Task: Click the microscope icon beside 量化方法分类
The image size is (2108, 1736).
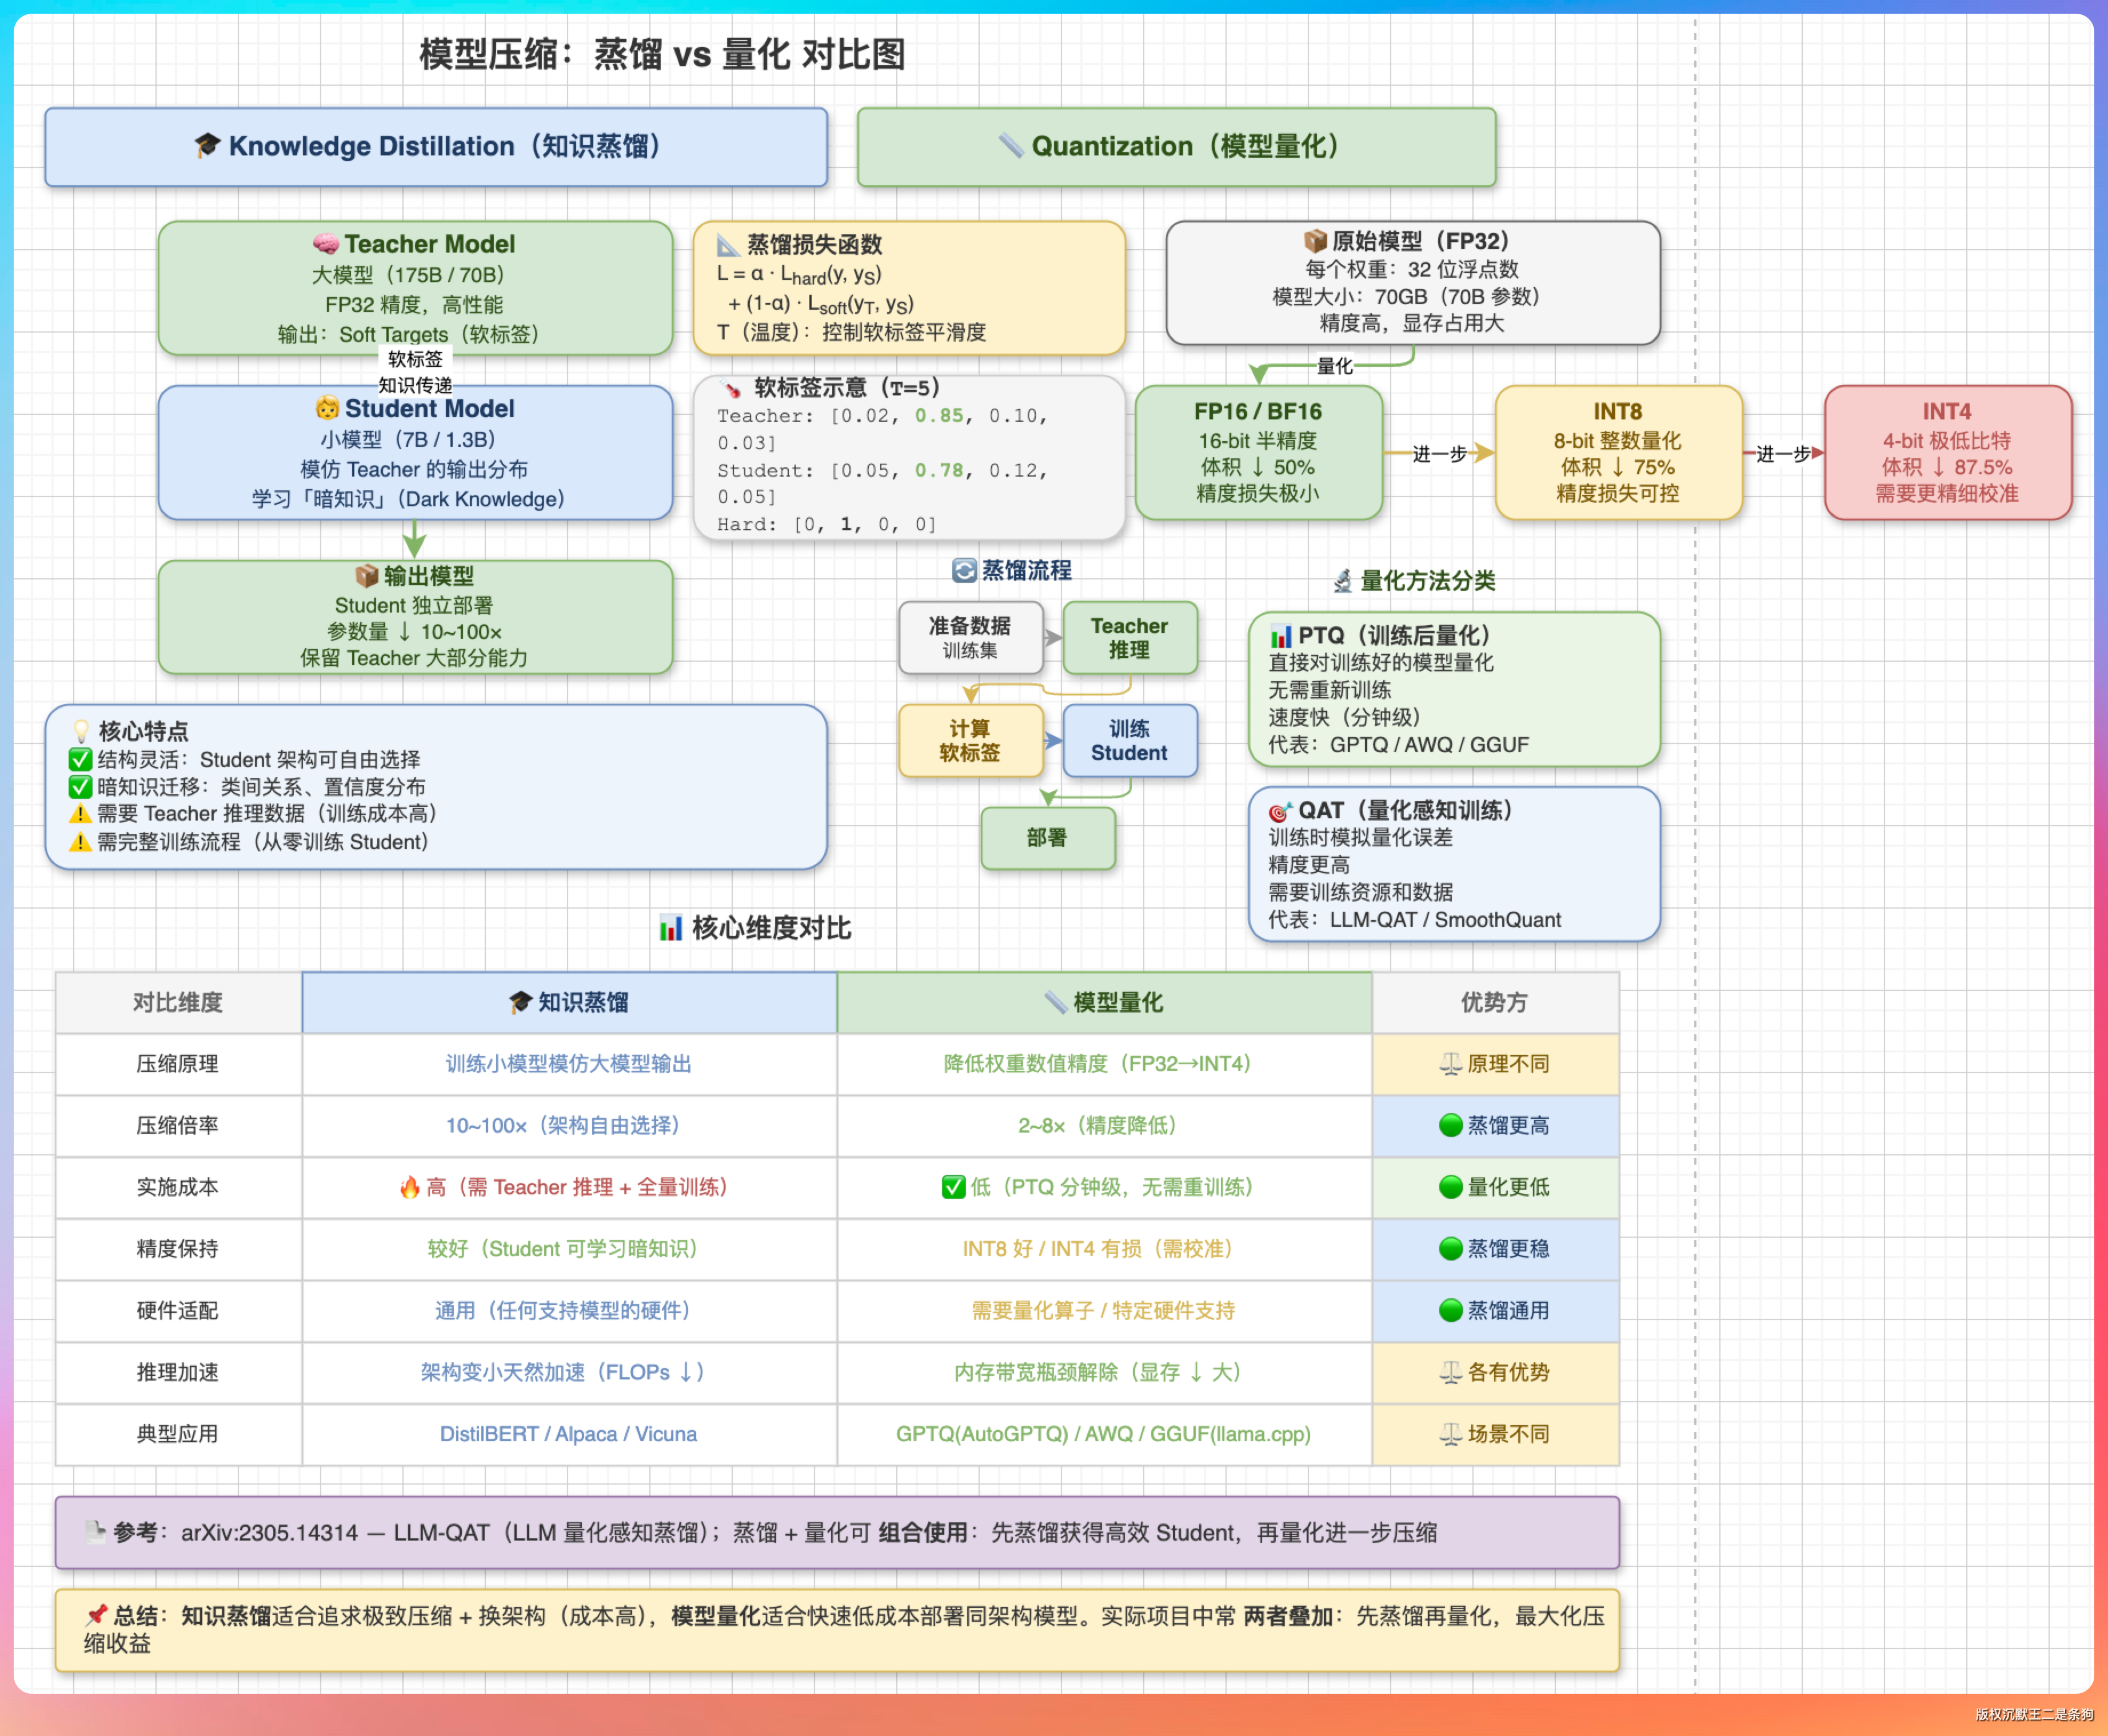Action: pos(1343,581)
